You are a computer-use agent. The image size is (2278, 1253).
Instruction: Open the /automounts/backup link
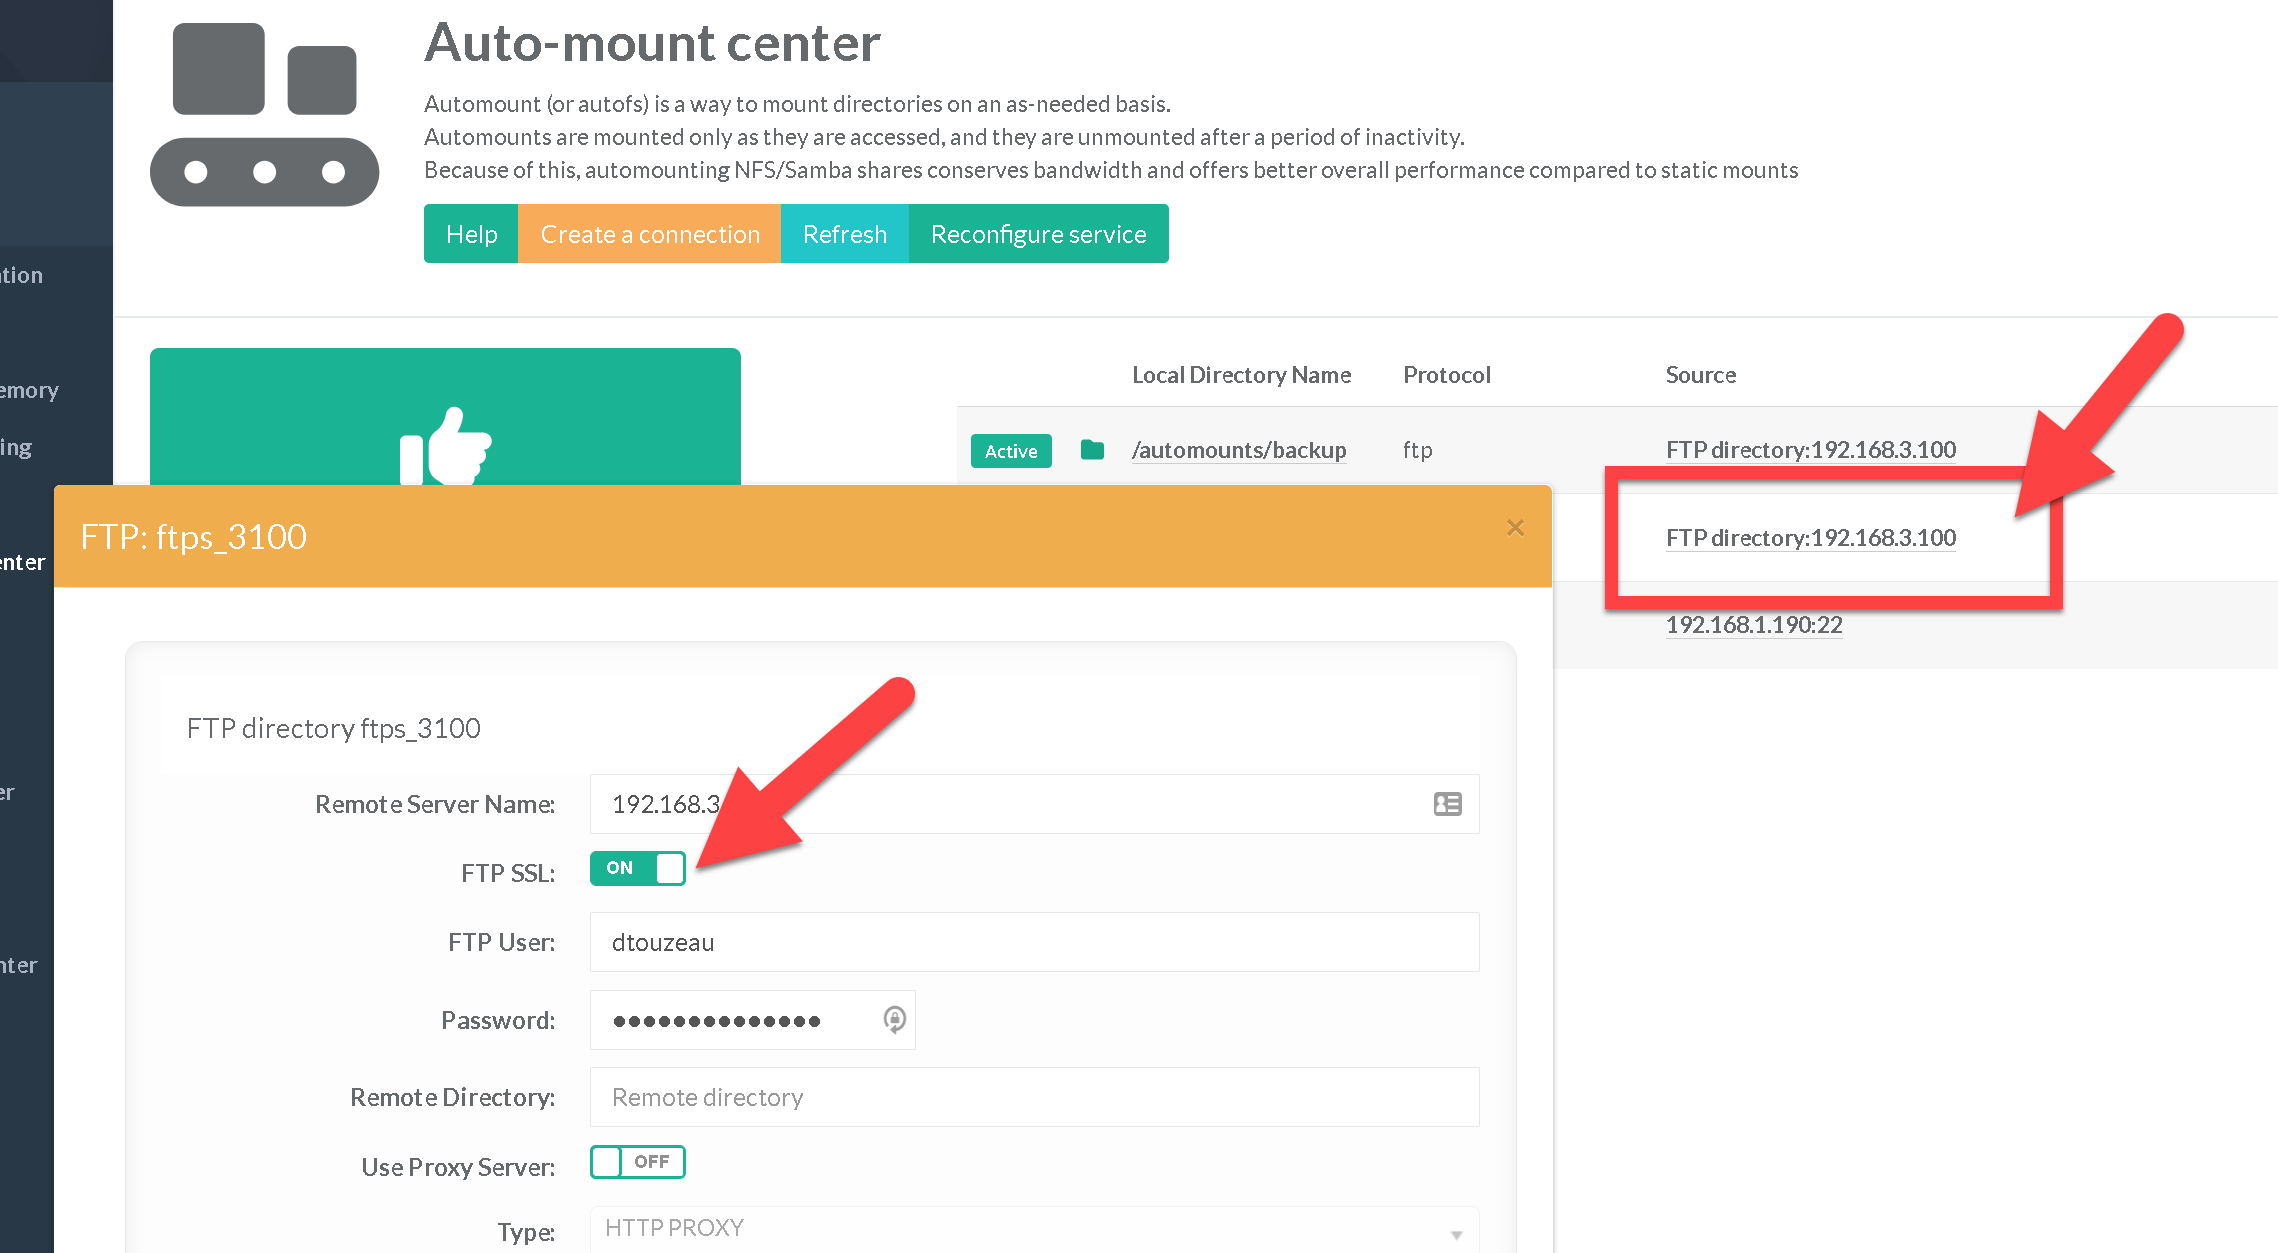pos(1238,450)
